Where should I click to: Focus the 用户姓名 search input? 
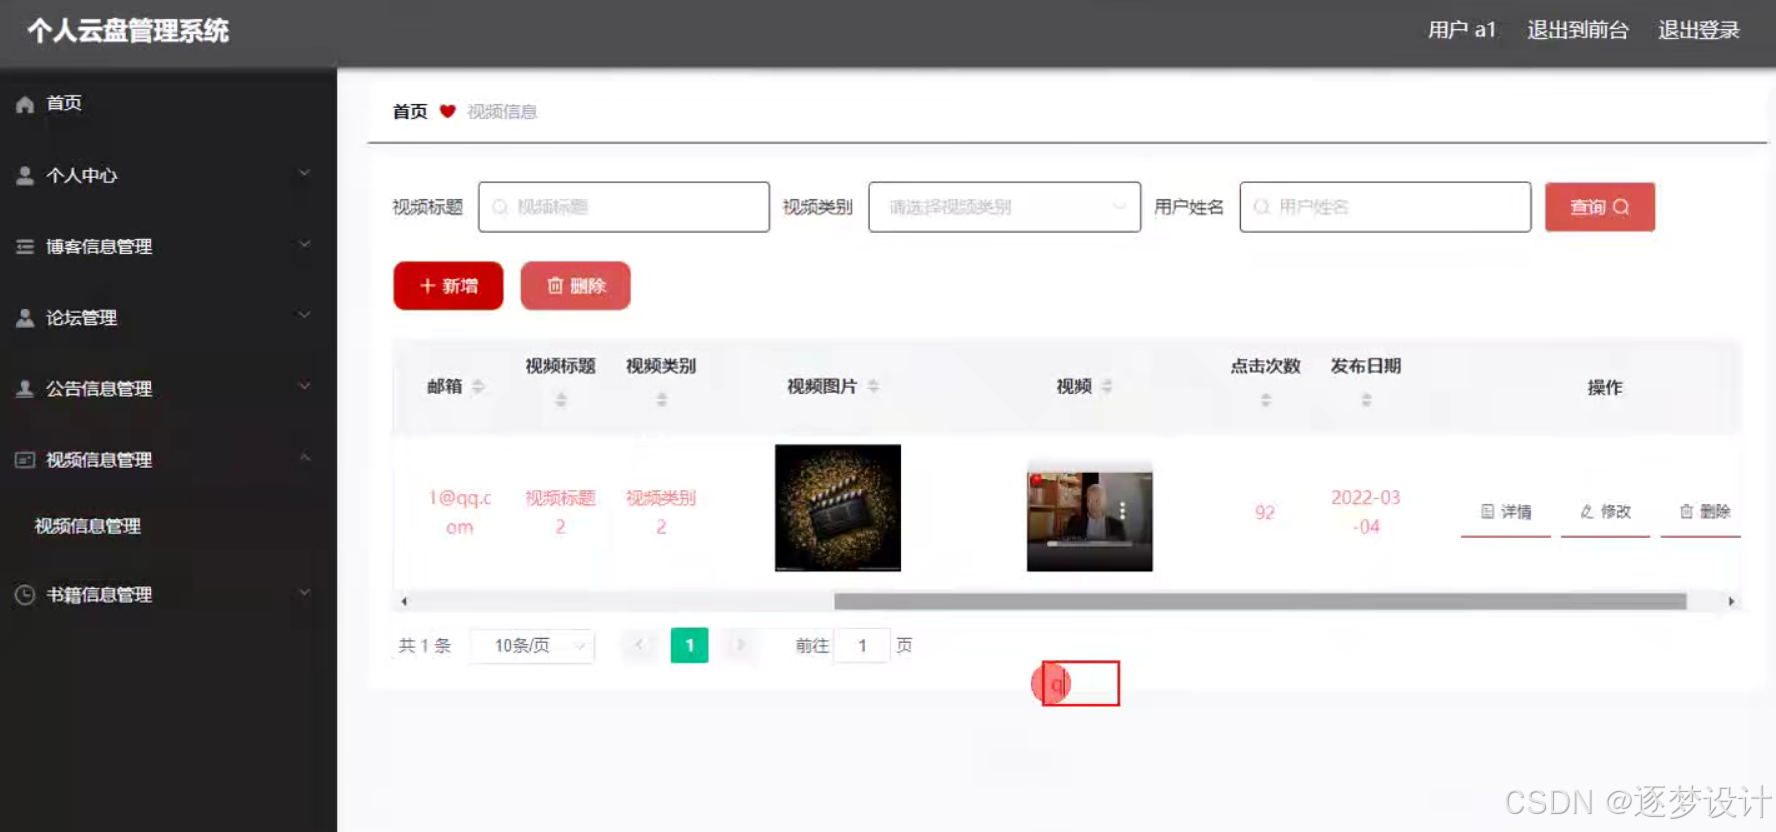1385,207
